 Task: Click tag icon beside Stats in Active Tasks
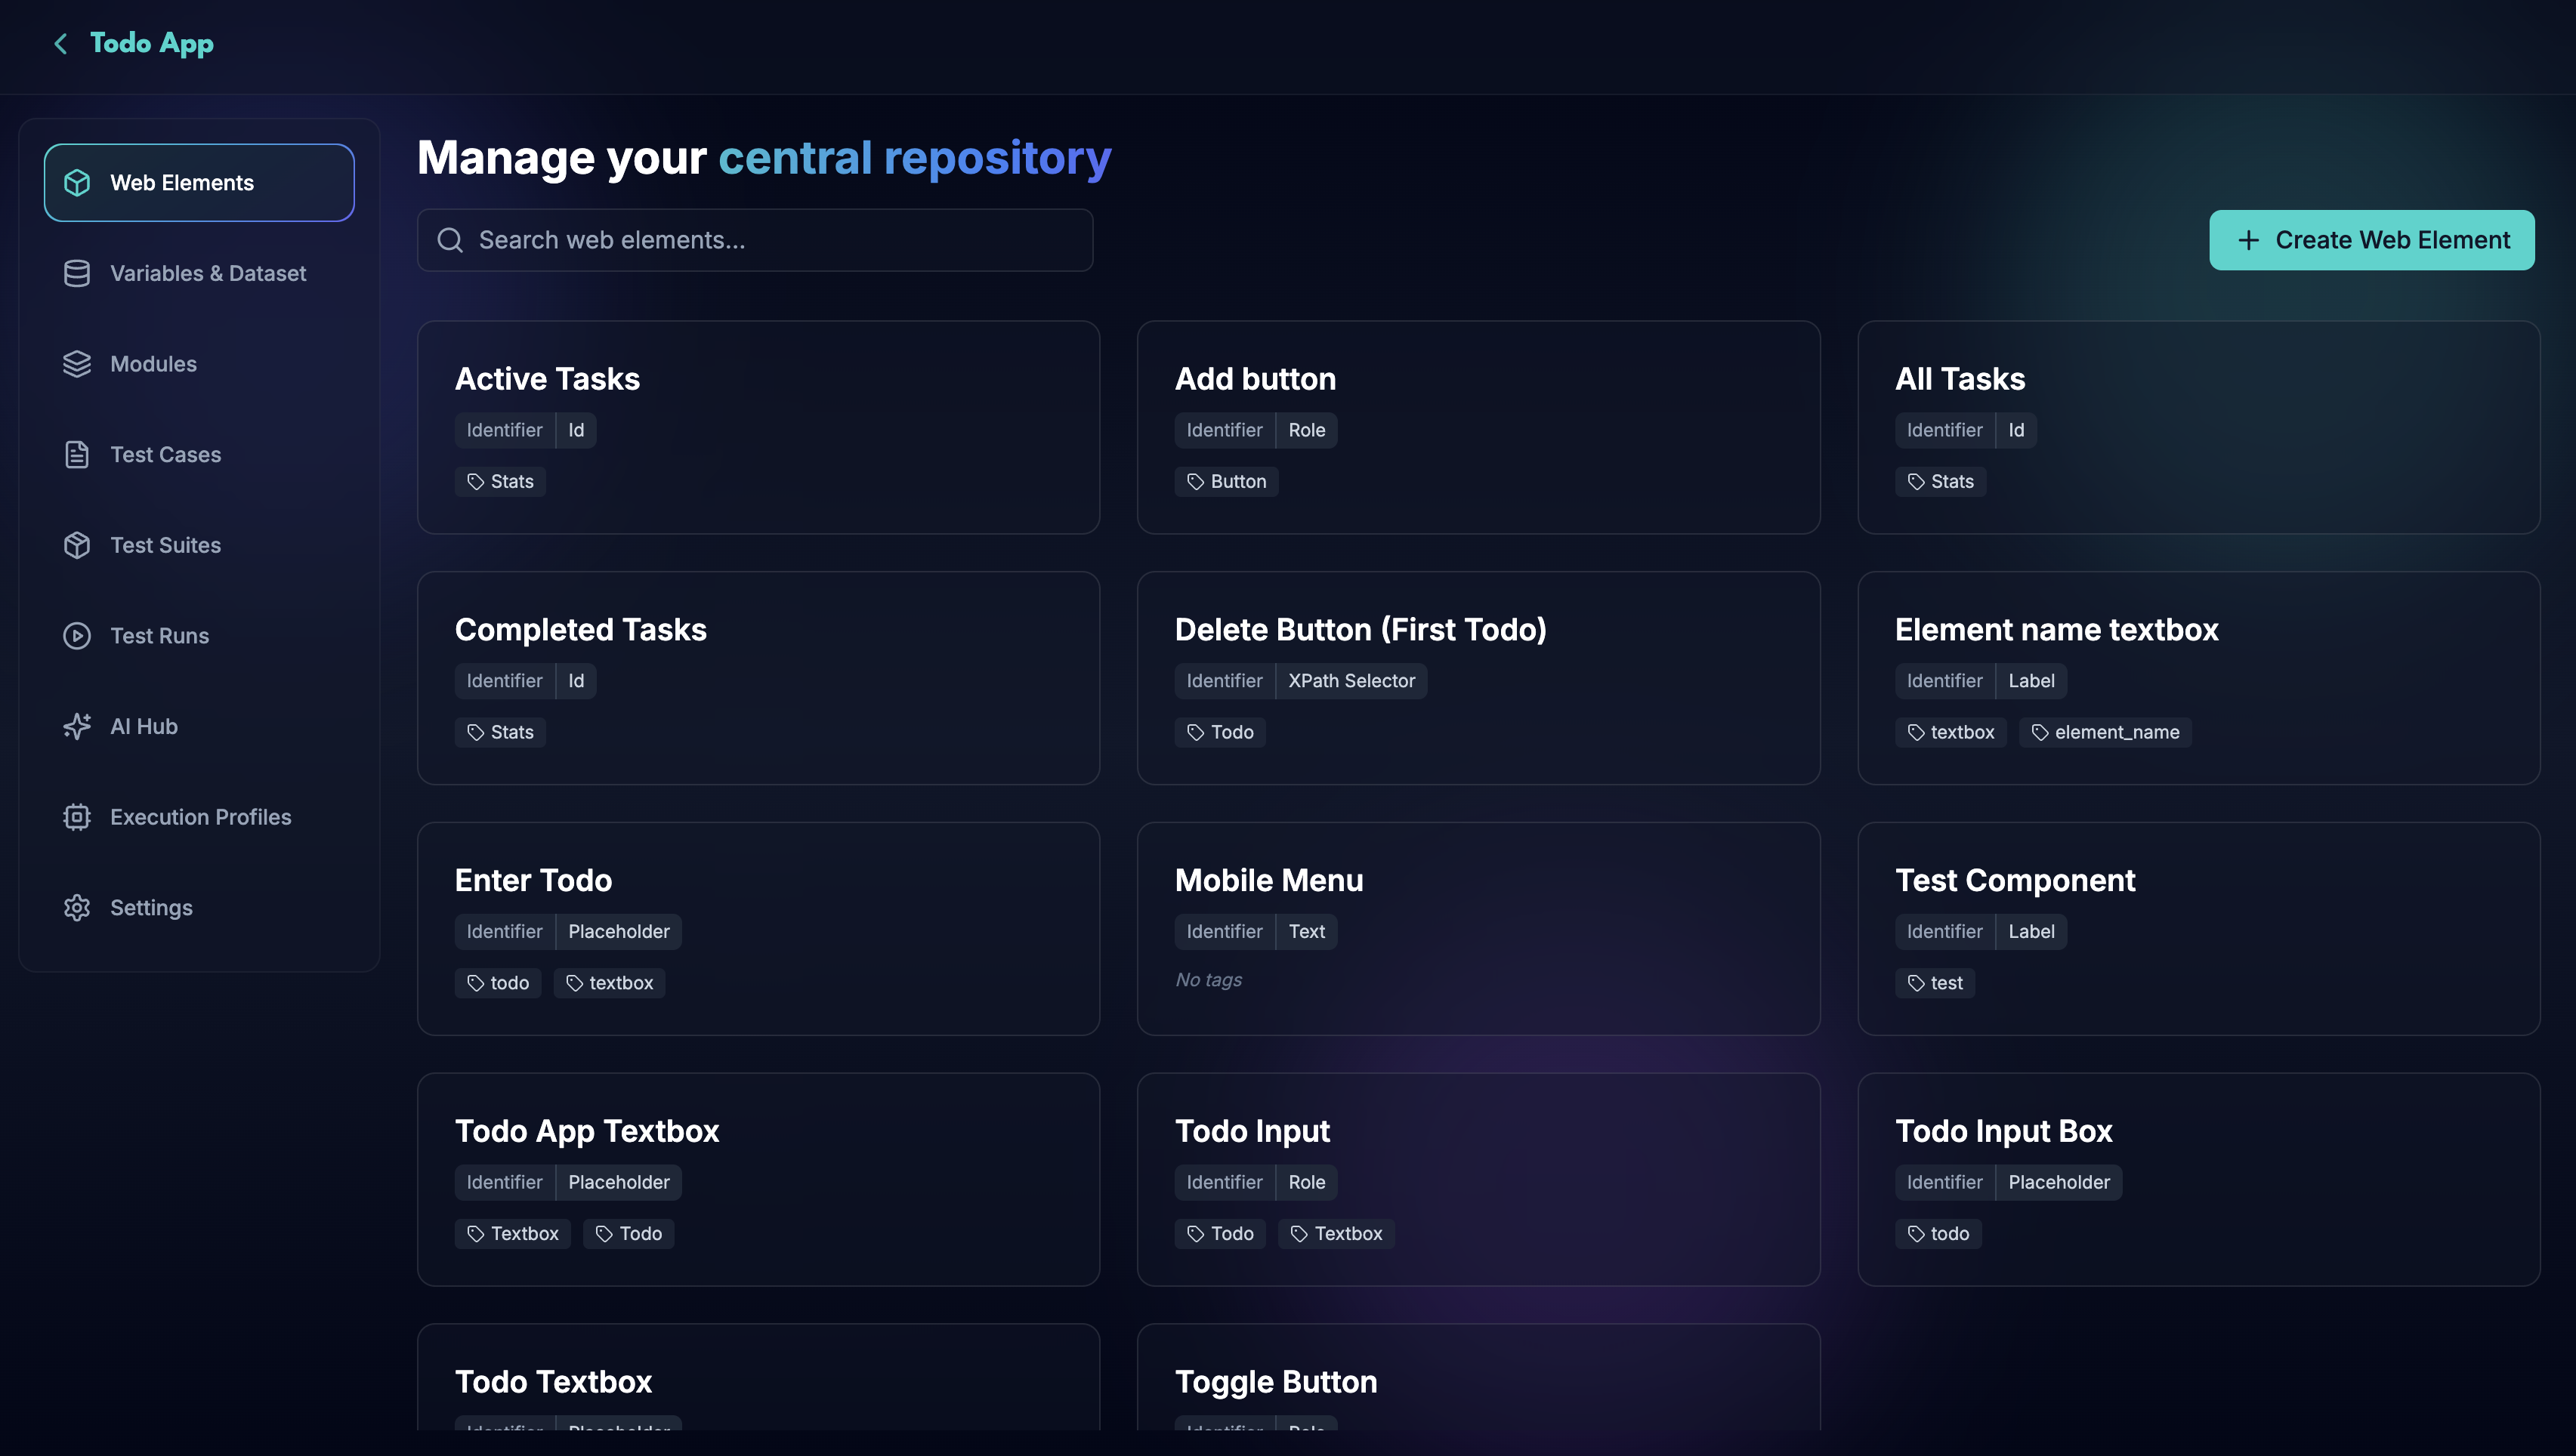(476, 482)
